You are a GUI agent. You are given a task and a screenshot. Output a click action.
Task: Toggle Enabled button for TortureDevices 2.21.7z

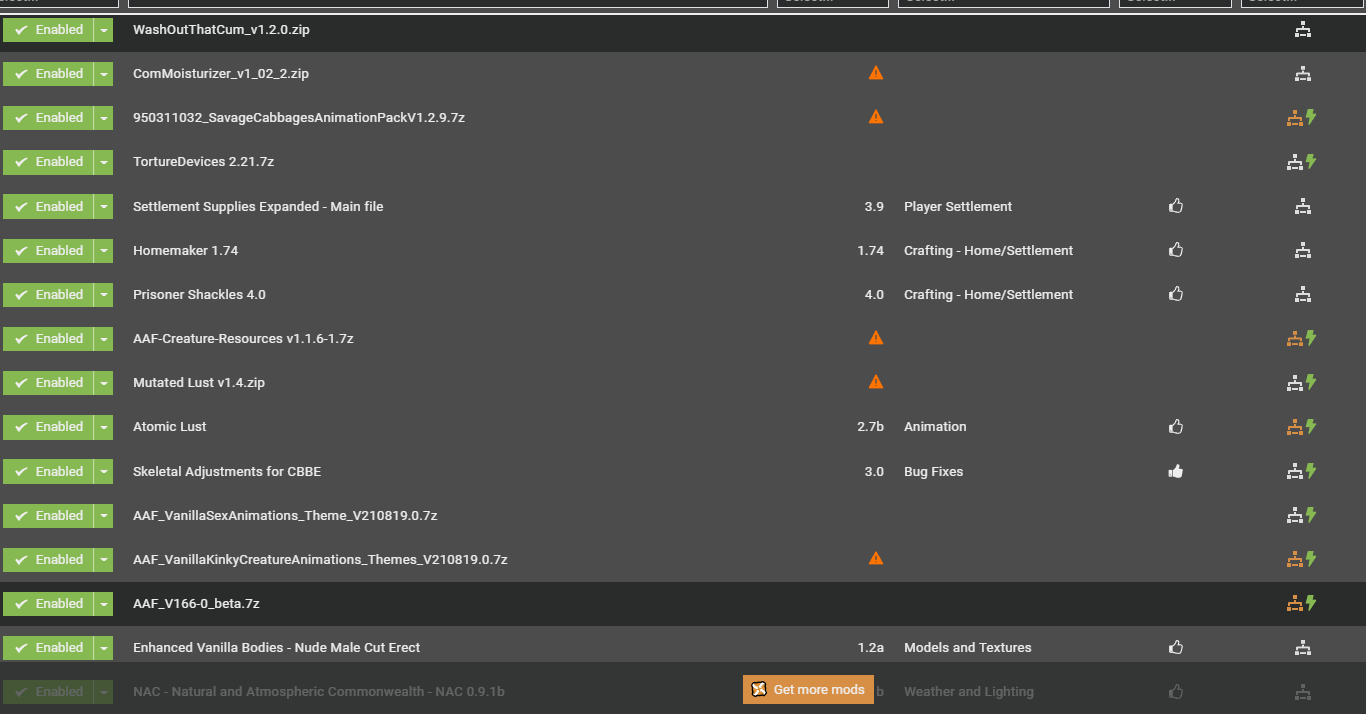[x=48, y=162]
